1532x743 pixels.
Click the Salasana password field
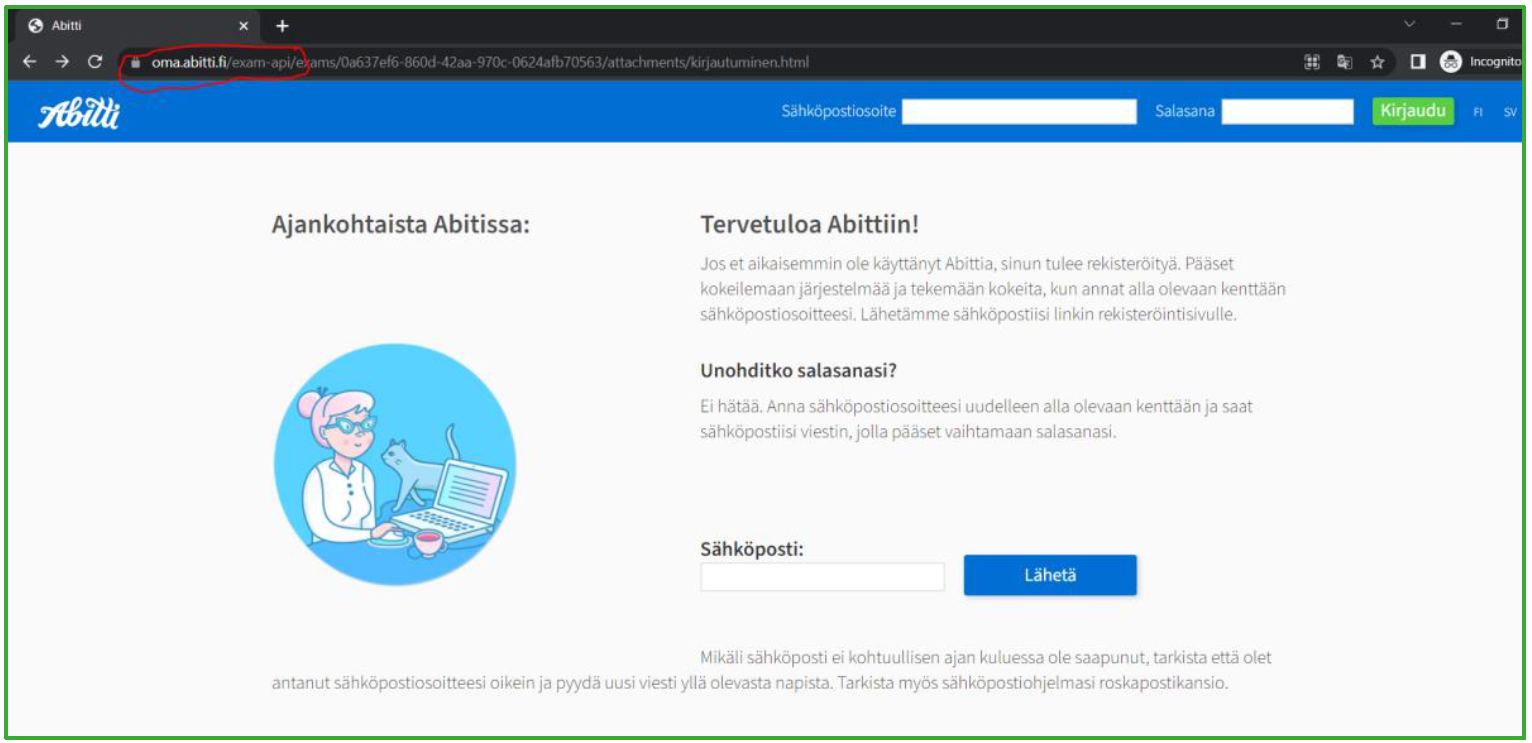tap(1287, 111)
